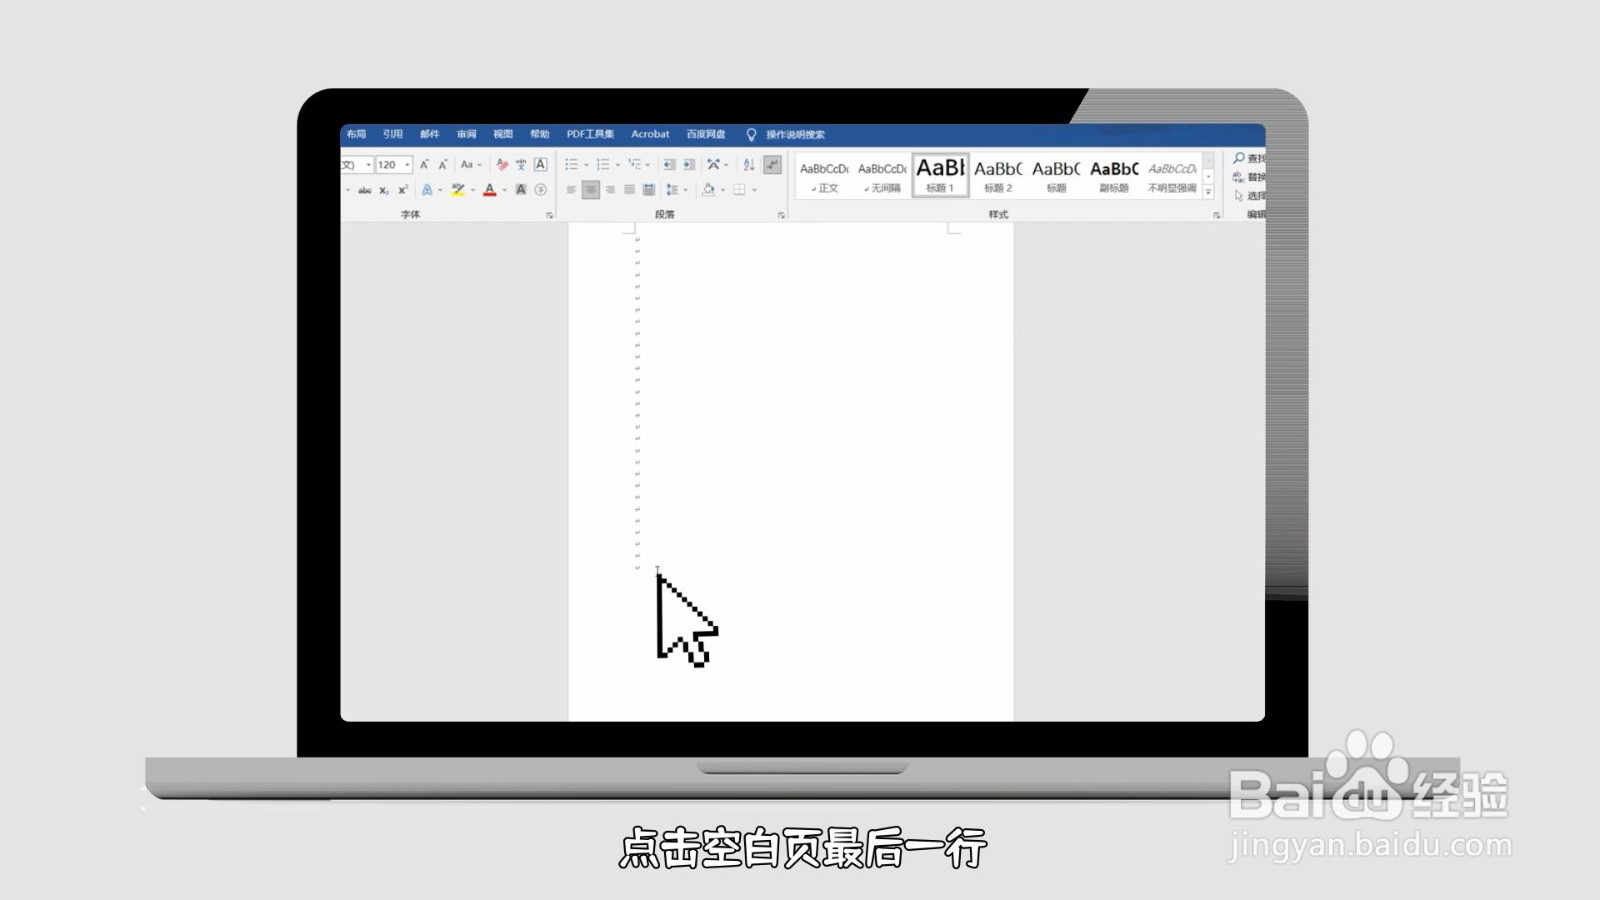The height and width of the screenshot is (900, 1600).
Task: Open the 百度网盘 tab
Action: tap(706, 134)
